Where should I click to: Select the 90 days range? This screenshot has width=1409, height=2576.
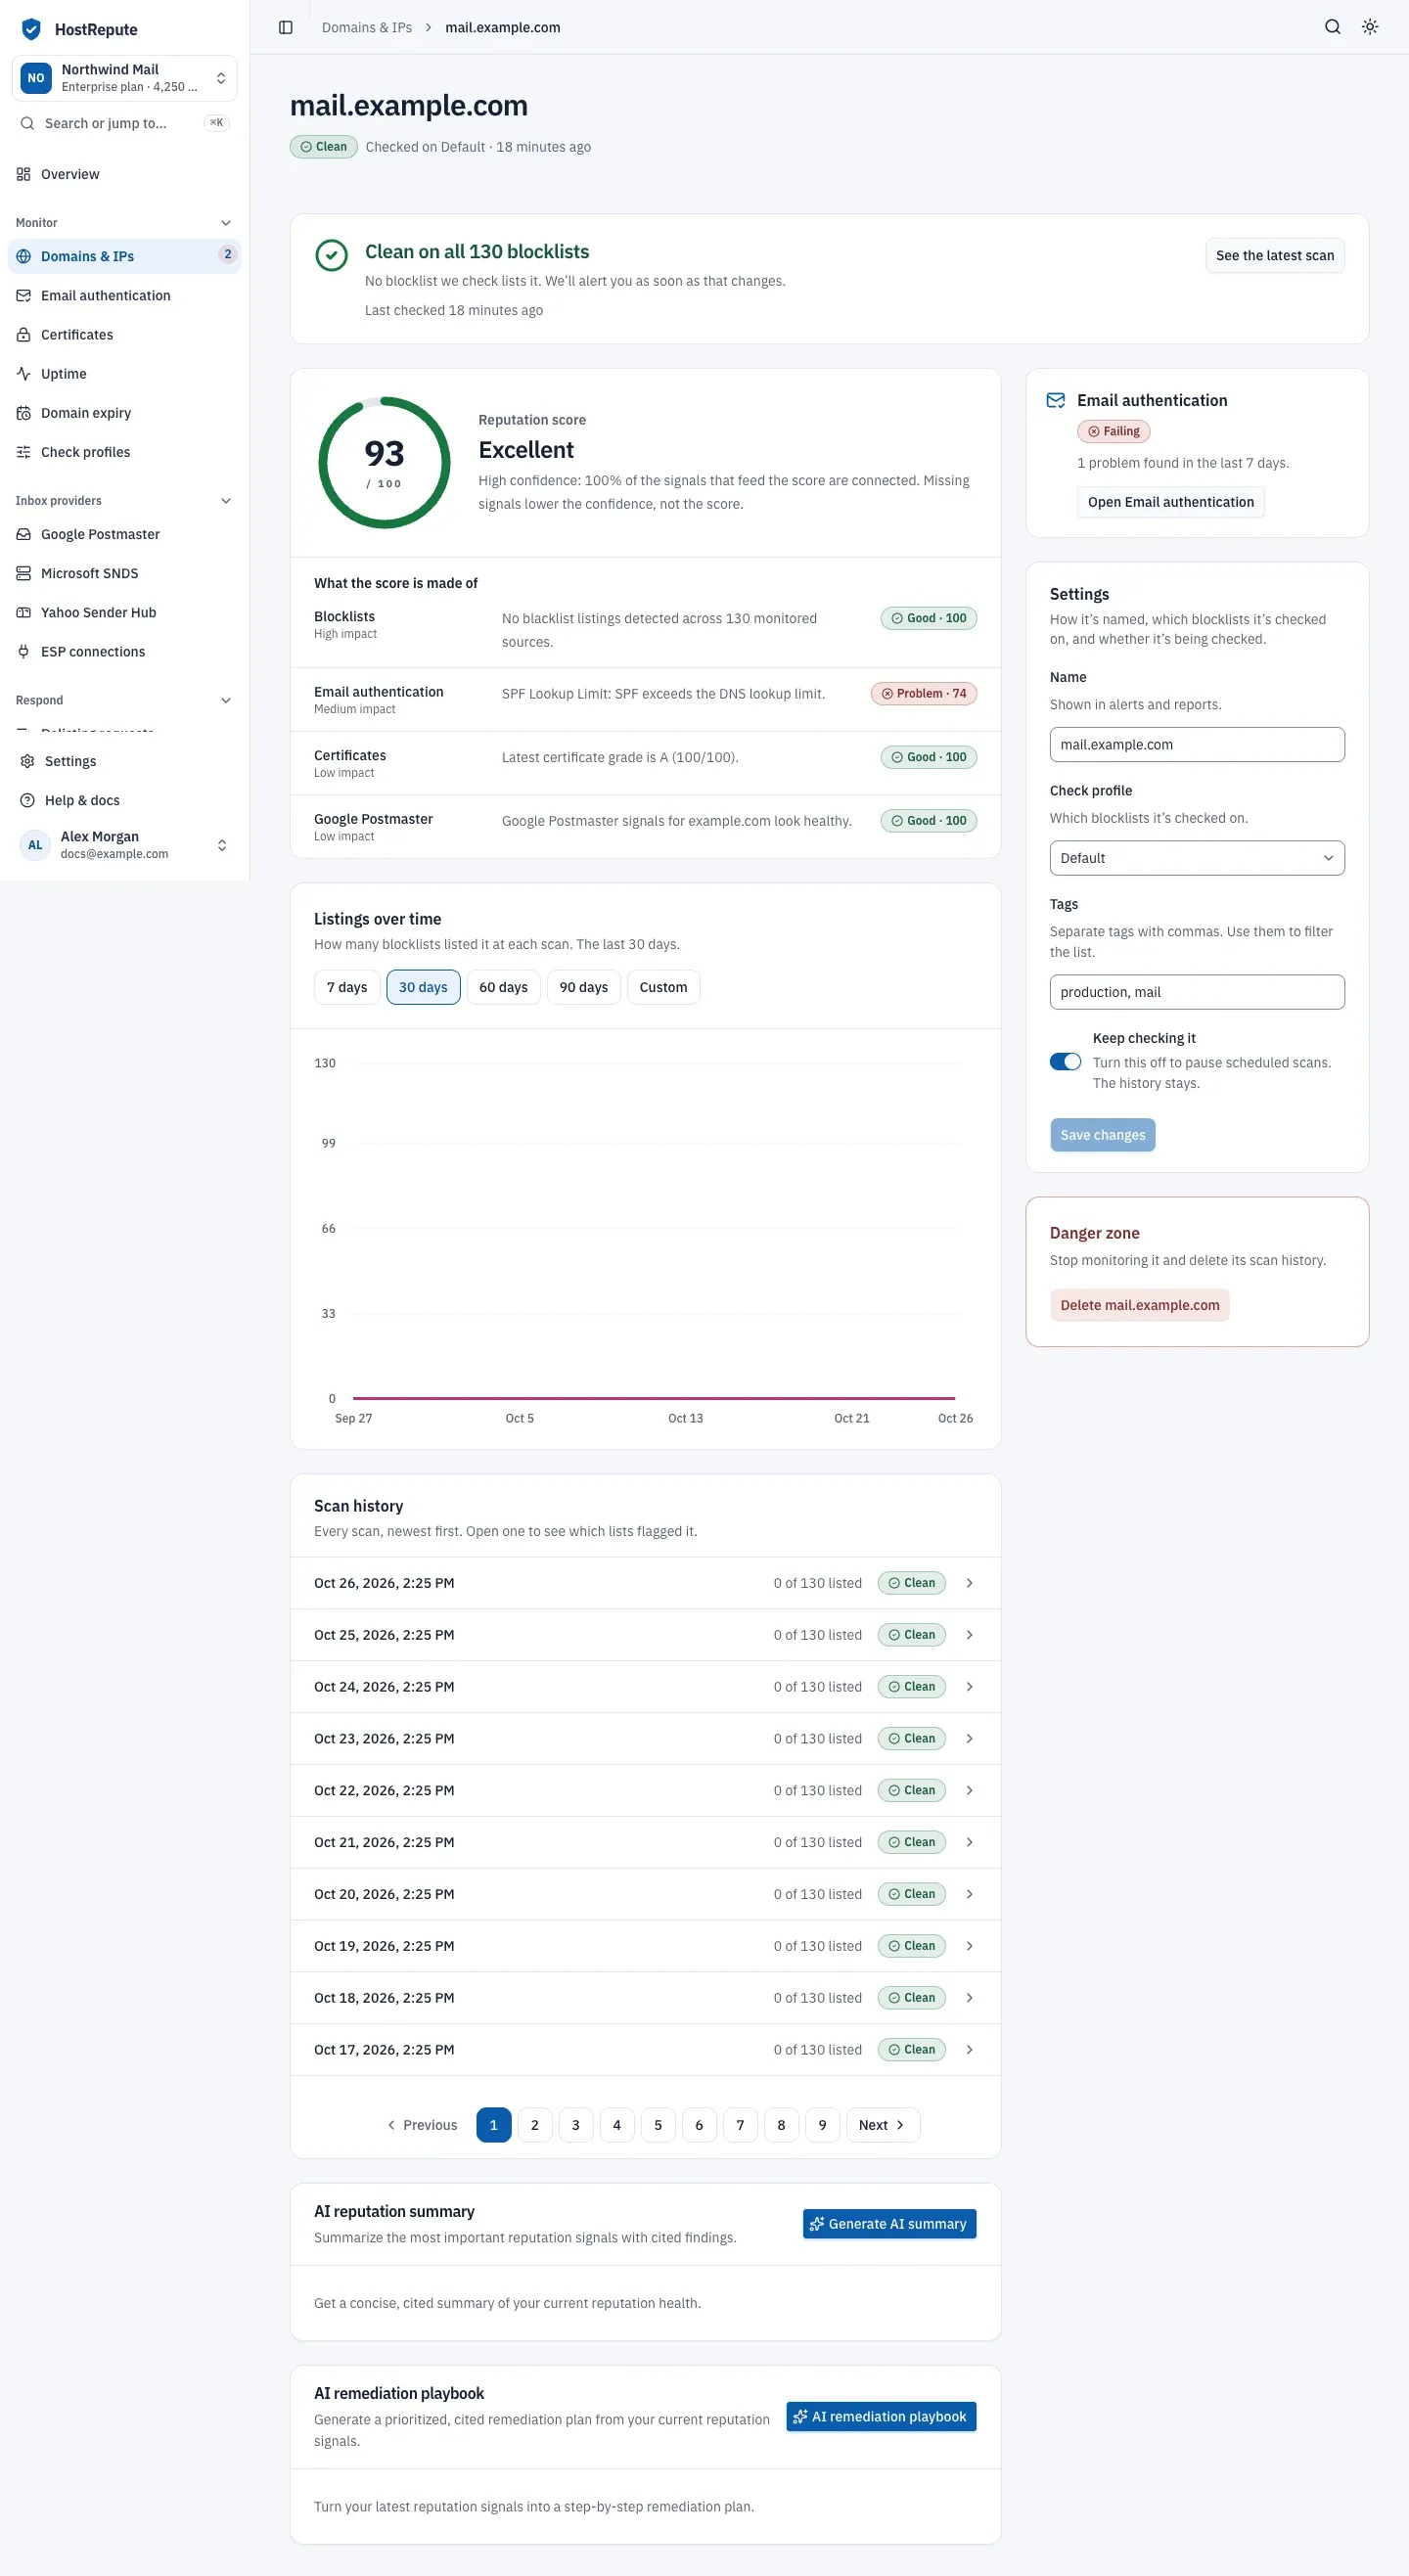(x=583, y=987)
